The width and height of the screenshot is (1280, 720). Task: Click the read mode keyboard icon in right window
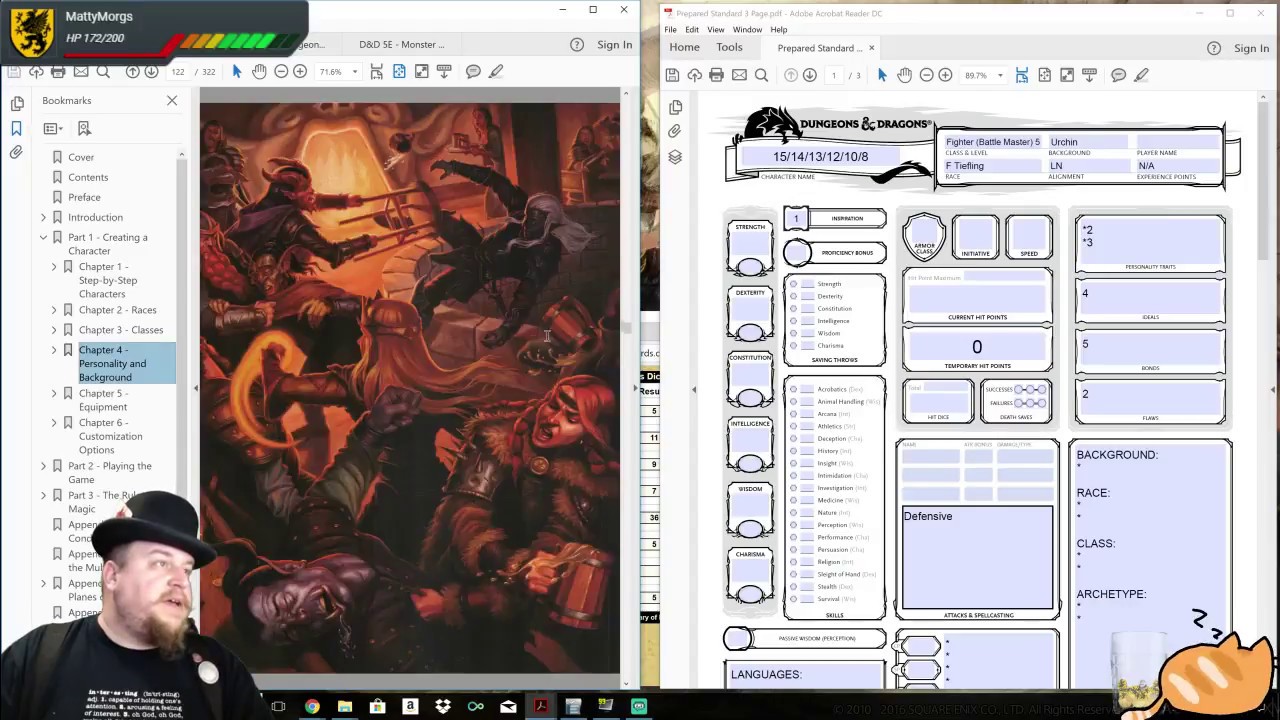coord(1089,75)
